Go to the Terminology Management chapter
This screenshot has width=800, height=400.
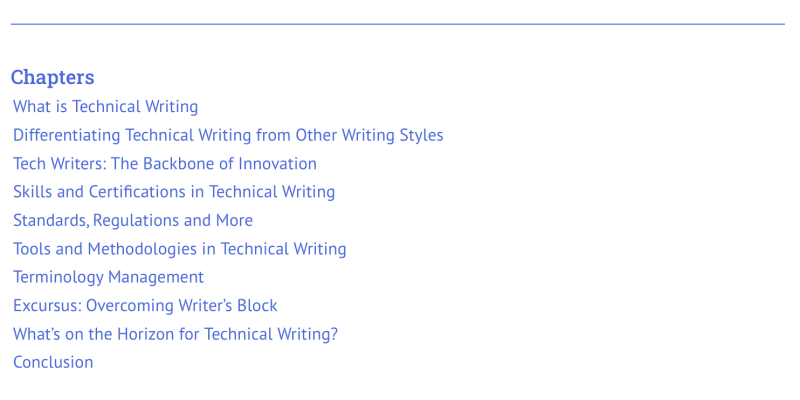click(x=108, y=277)
